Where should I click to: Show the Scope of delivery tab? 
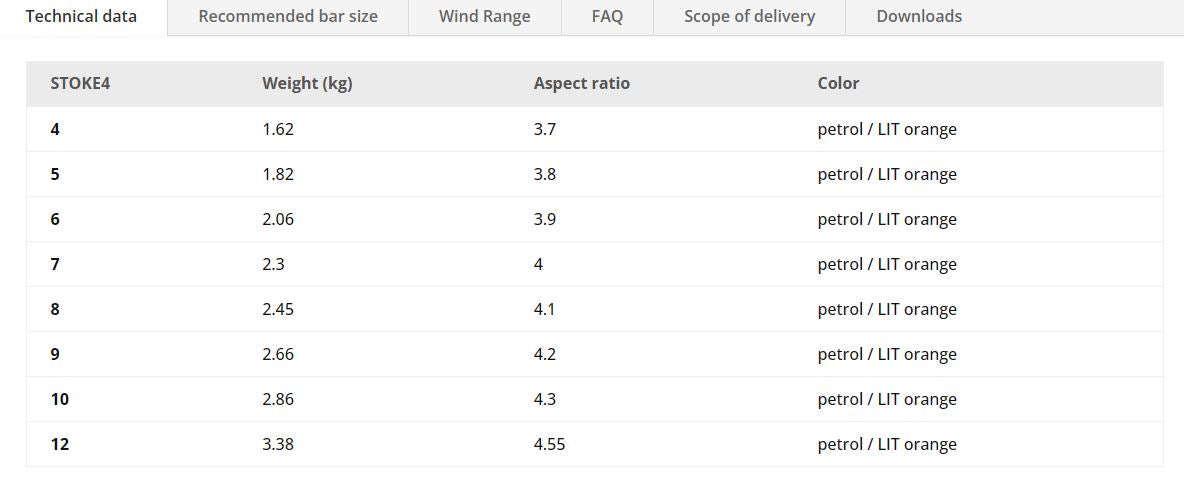pos(749,16)
